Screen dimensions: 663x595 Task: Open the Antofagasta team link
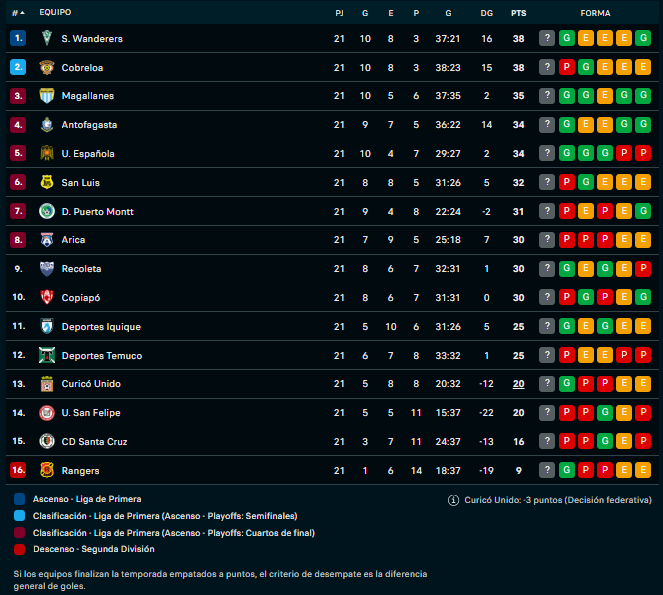(x=89, y=125)
